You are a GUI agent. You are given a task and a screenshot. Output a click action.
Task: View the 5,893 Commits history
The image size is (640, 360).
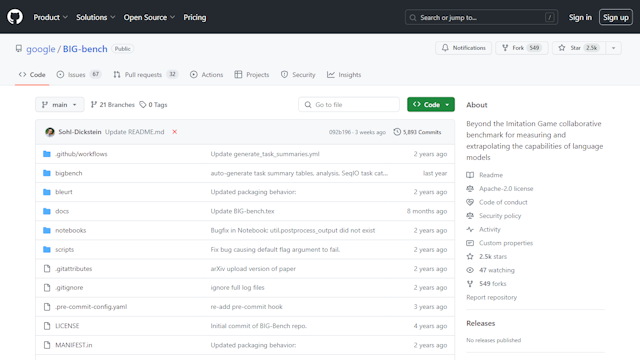pyautogui.click(x=417, y=132)
